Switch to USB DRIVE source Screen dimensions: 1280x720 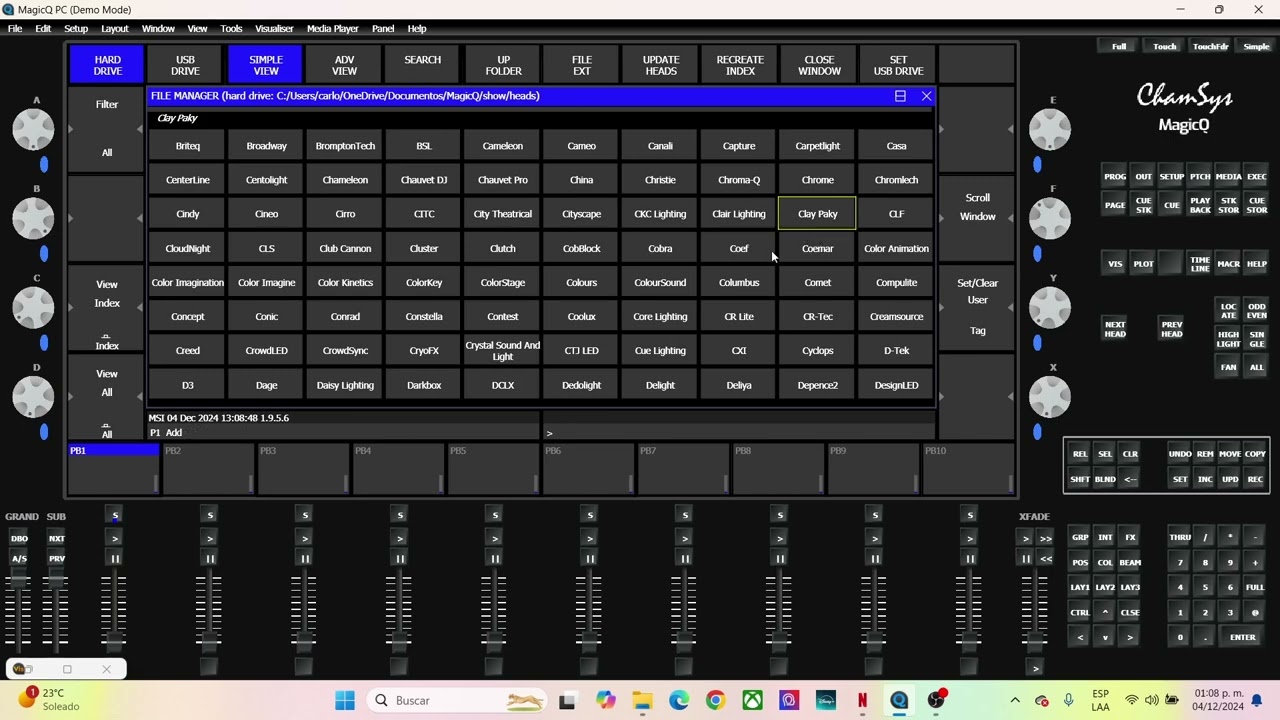tap(186, 65)
